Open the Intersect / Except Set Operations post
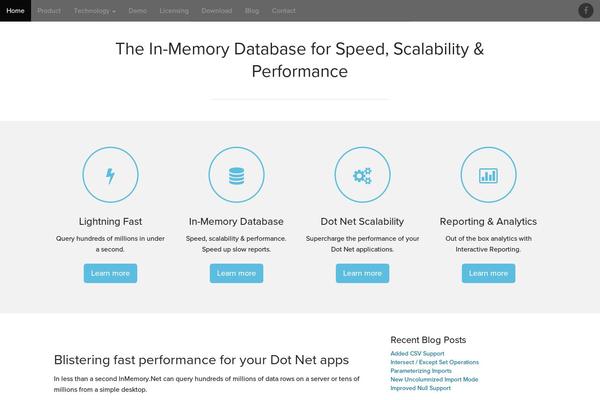Screen dimensions: 600x400 [434, 362]
